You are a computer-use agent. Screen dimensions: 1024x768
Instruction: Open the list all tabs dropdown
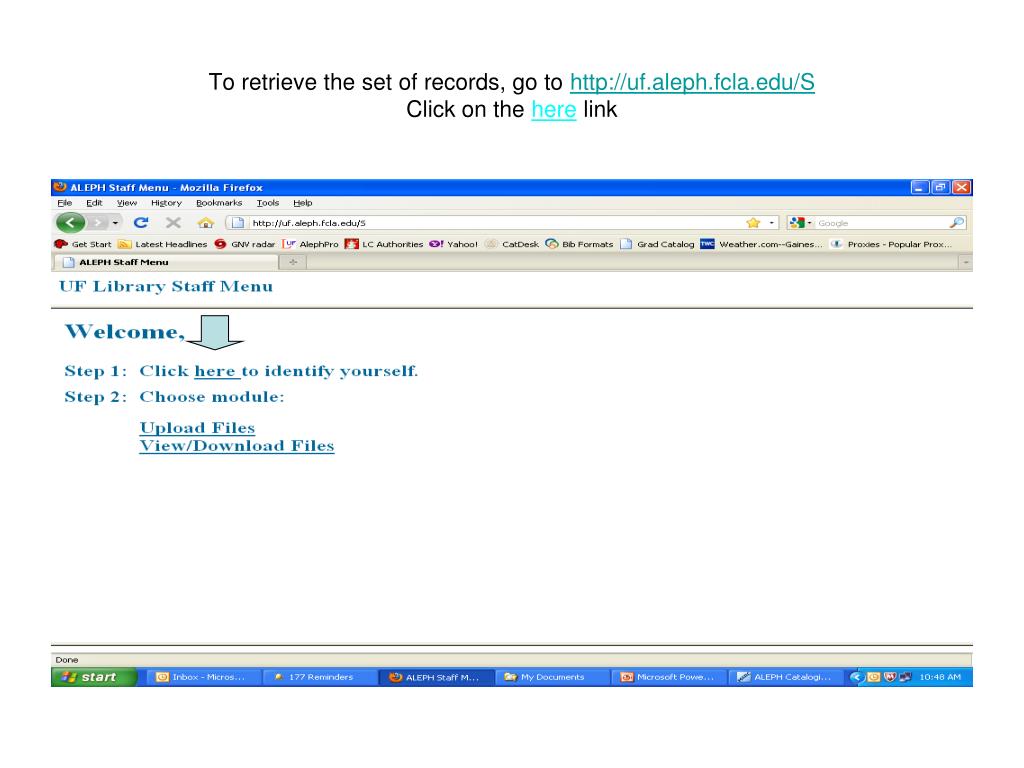(x=965, y=263)
